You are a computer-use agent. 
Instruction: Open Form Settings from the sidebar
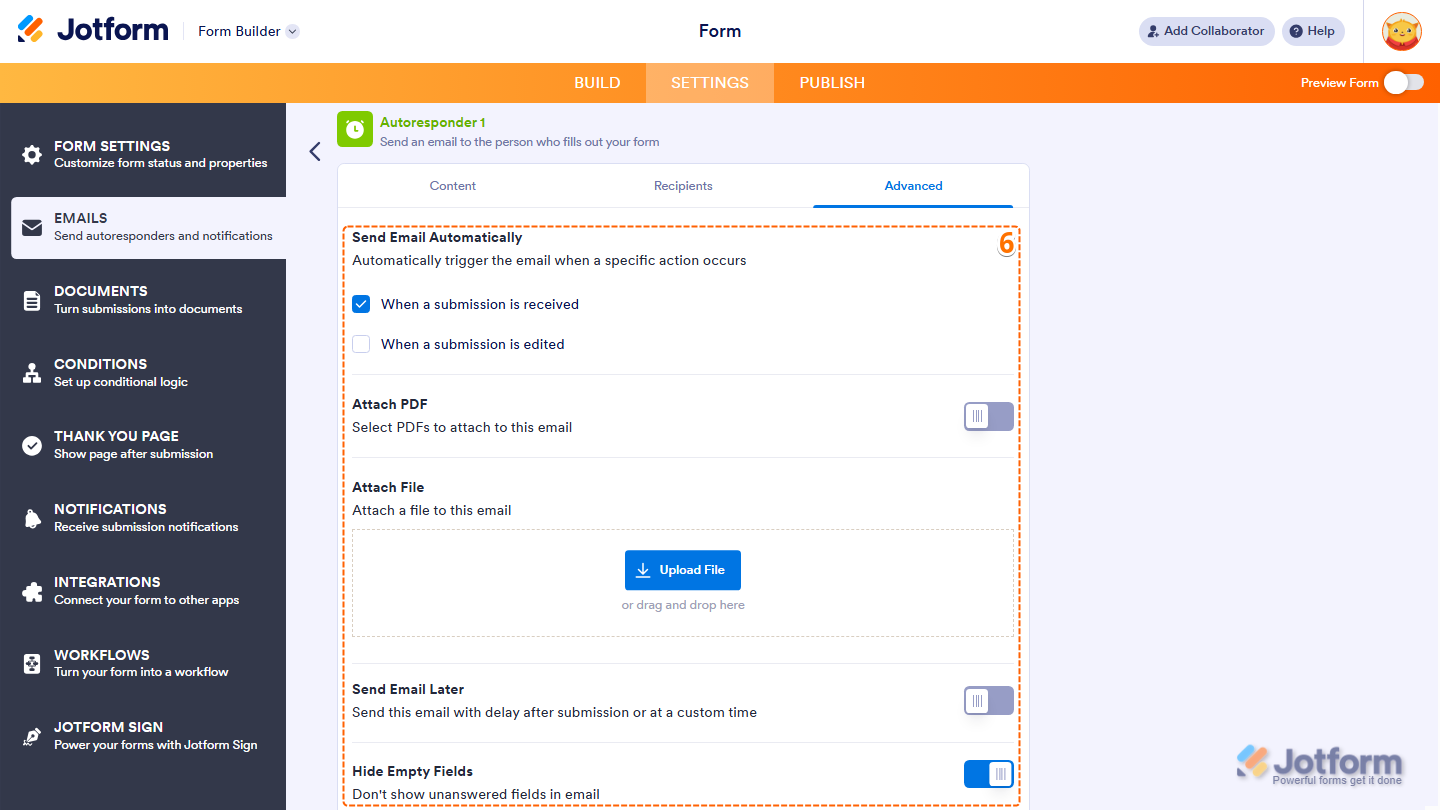coord(32,153)
